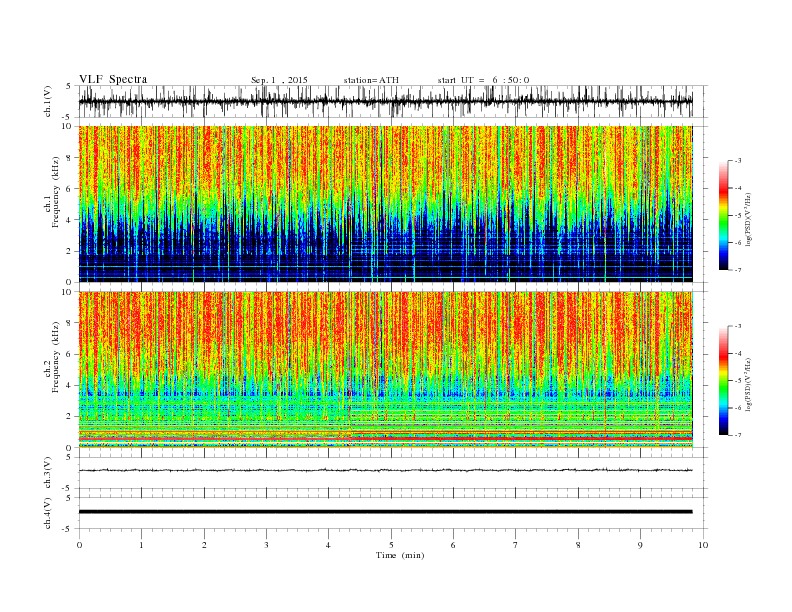The image size is (792, 612).
Task: Click the "4" kHz tick of ch.2 spectrogram
Action: pos(70,385)
